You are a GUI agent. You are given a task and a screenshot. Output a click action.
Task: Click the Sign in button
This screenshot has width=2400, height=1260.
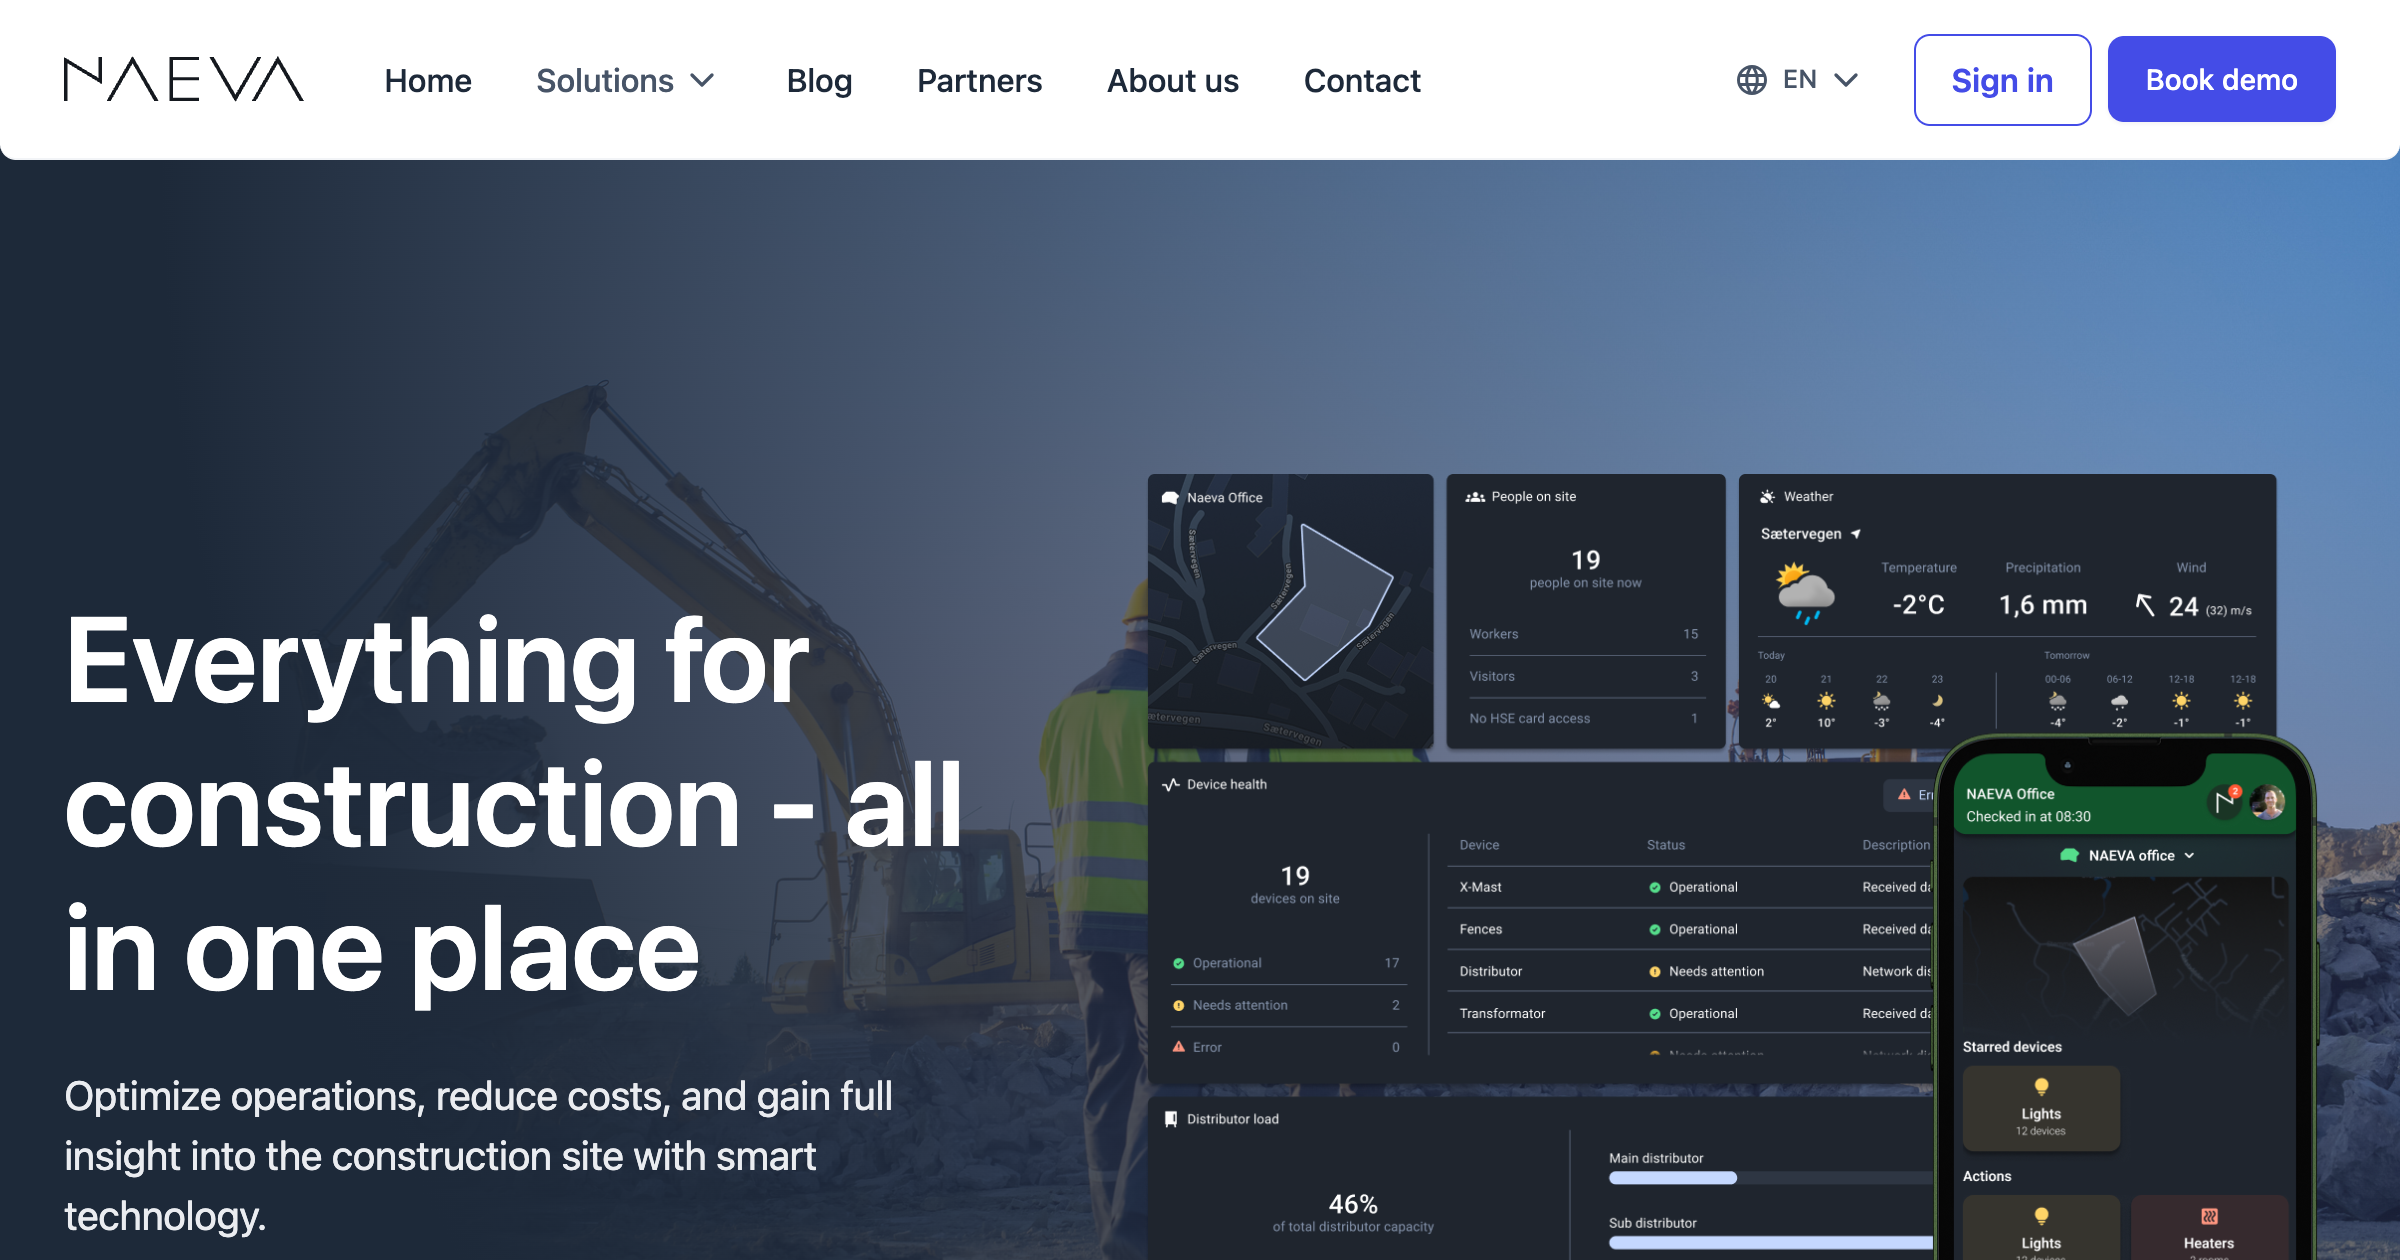tap(2002, 80)
